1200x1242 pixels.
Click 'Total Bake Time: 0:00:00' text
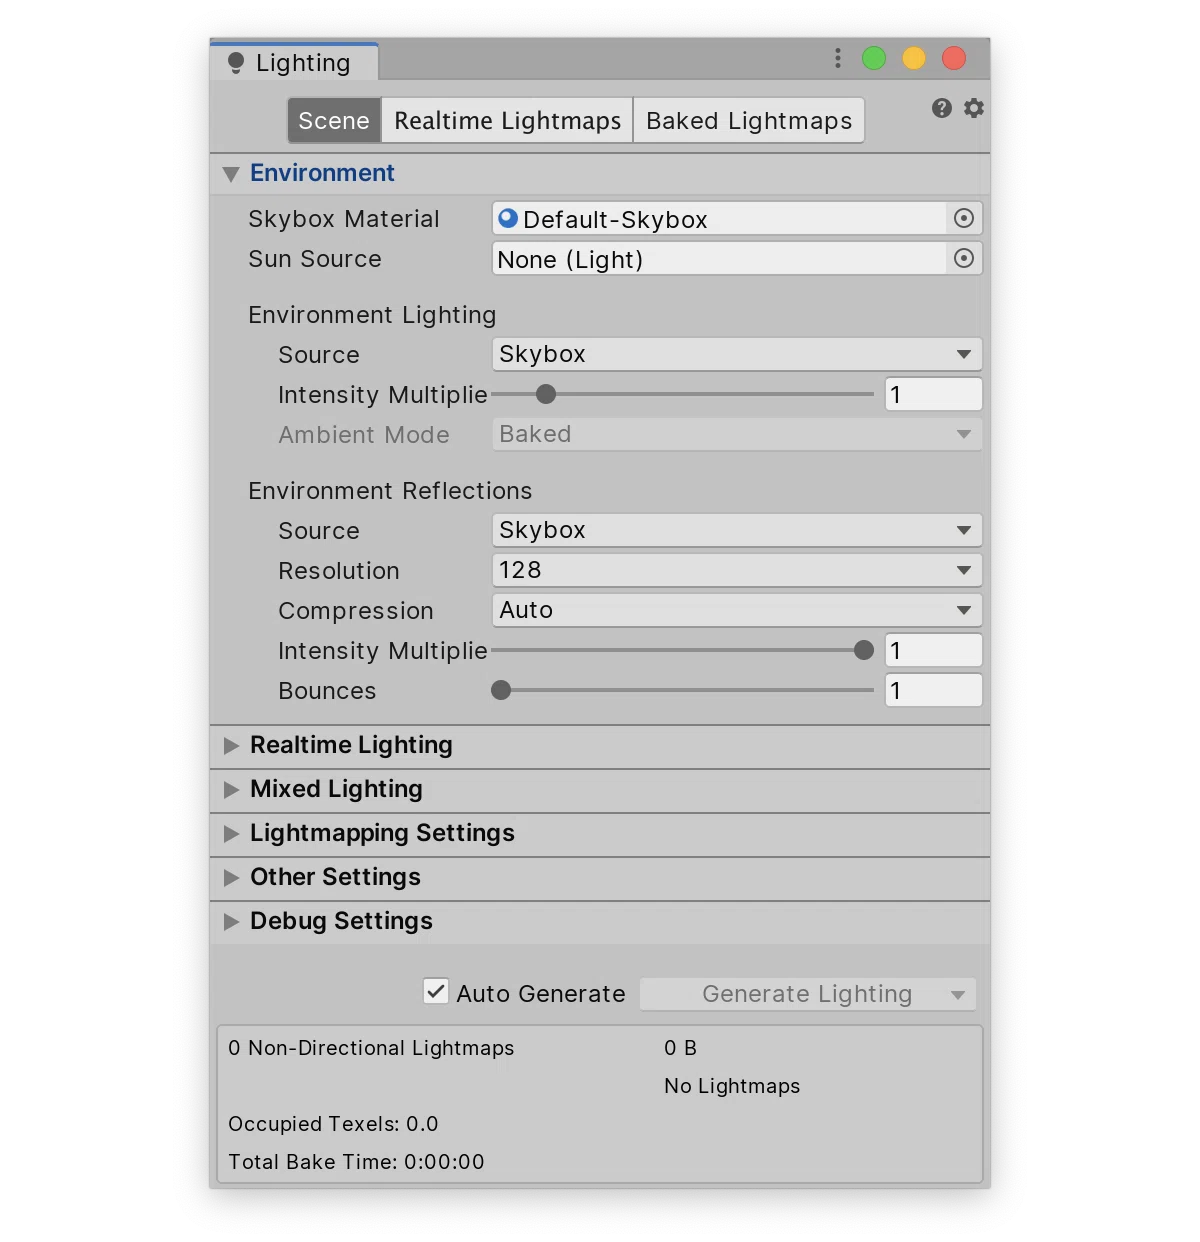356,1162
